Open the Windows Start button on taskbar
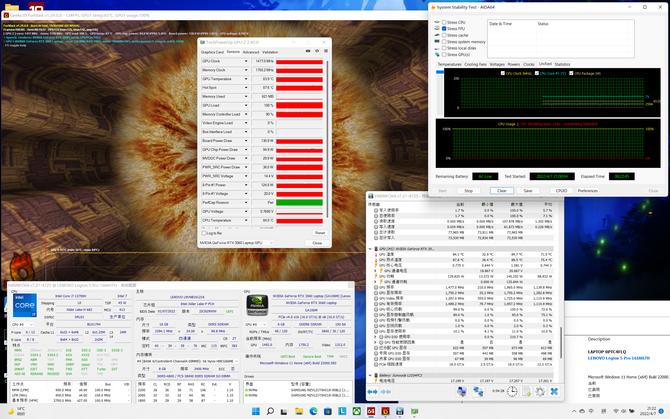This screenshot has width=670, height=419. [256, 411]
